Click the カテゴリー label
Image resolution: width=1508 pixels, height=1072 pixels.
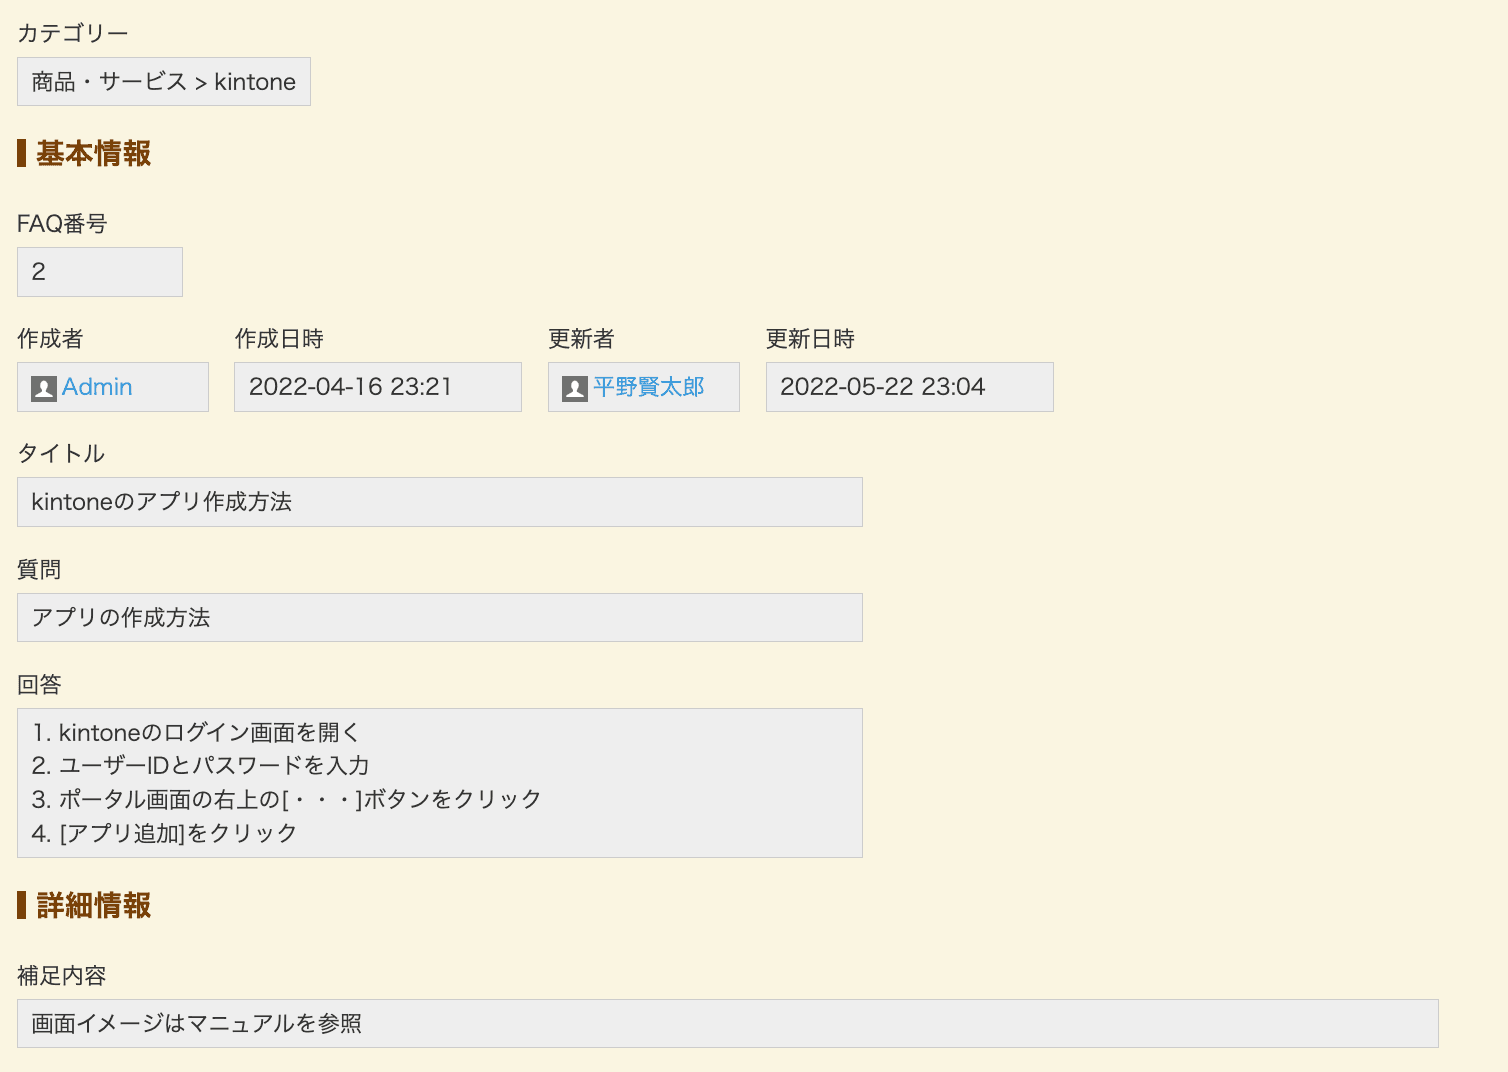click(x=73, y=33)
